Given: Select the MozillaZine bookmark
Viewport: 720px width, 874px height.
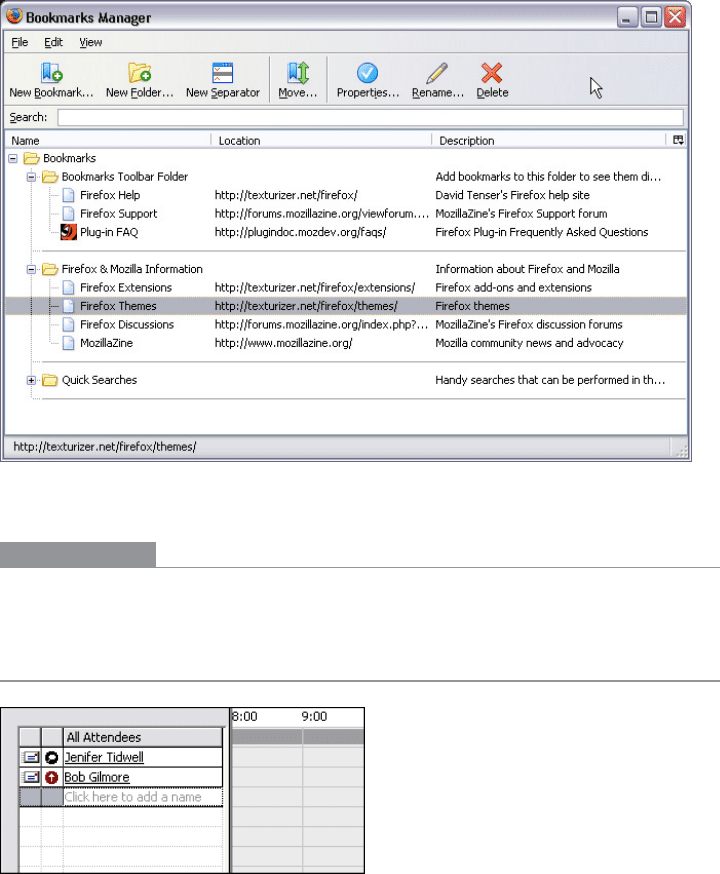Looking at the screenshot, I should point(106,343).
